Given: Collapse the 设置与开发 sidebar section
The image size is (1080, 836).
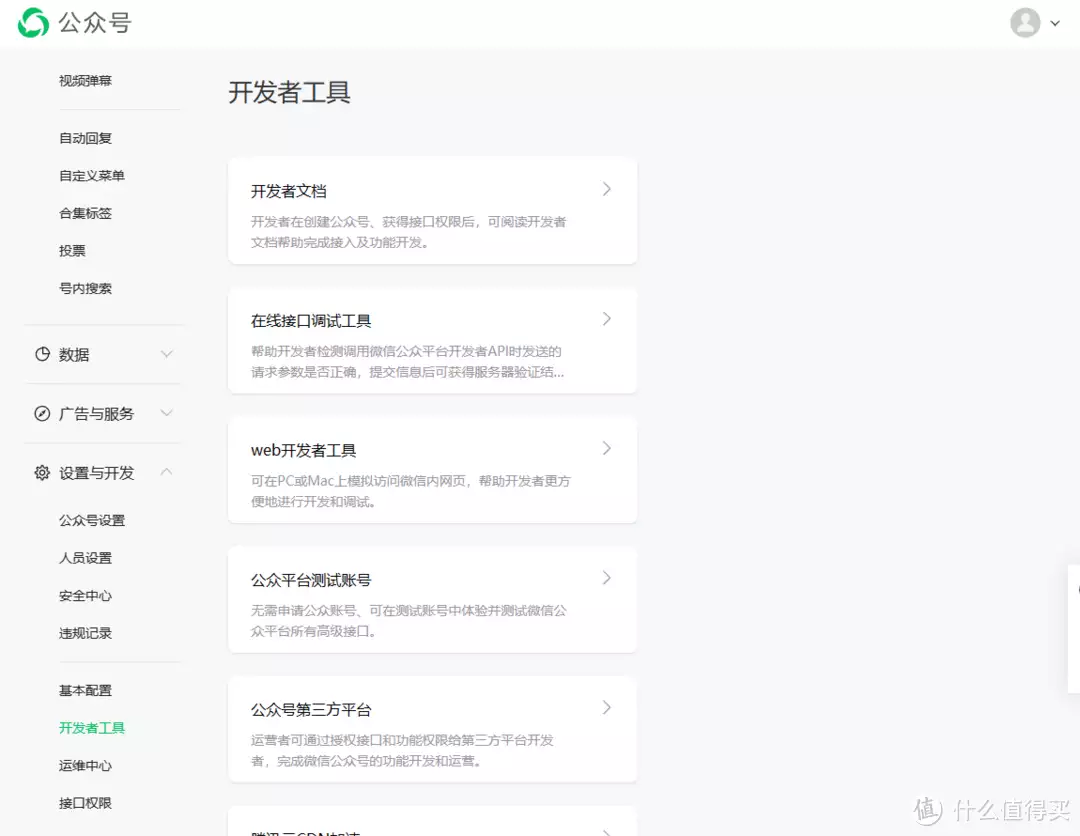Looking at the screenshot, I should tap(167, 472).
